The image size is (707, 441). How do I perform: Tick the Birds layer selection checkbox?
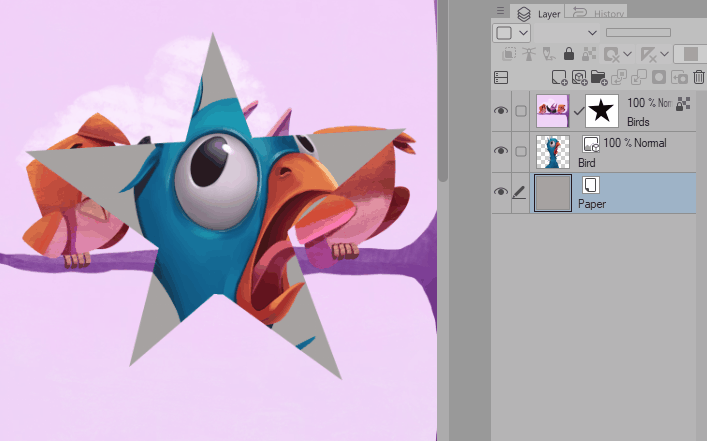coord(520,110)
